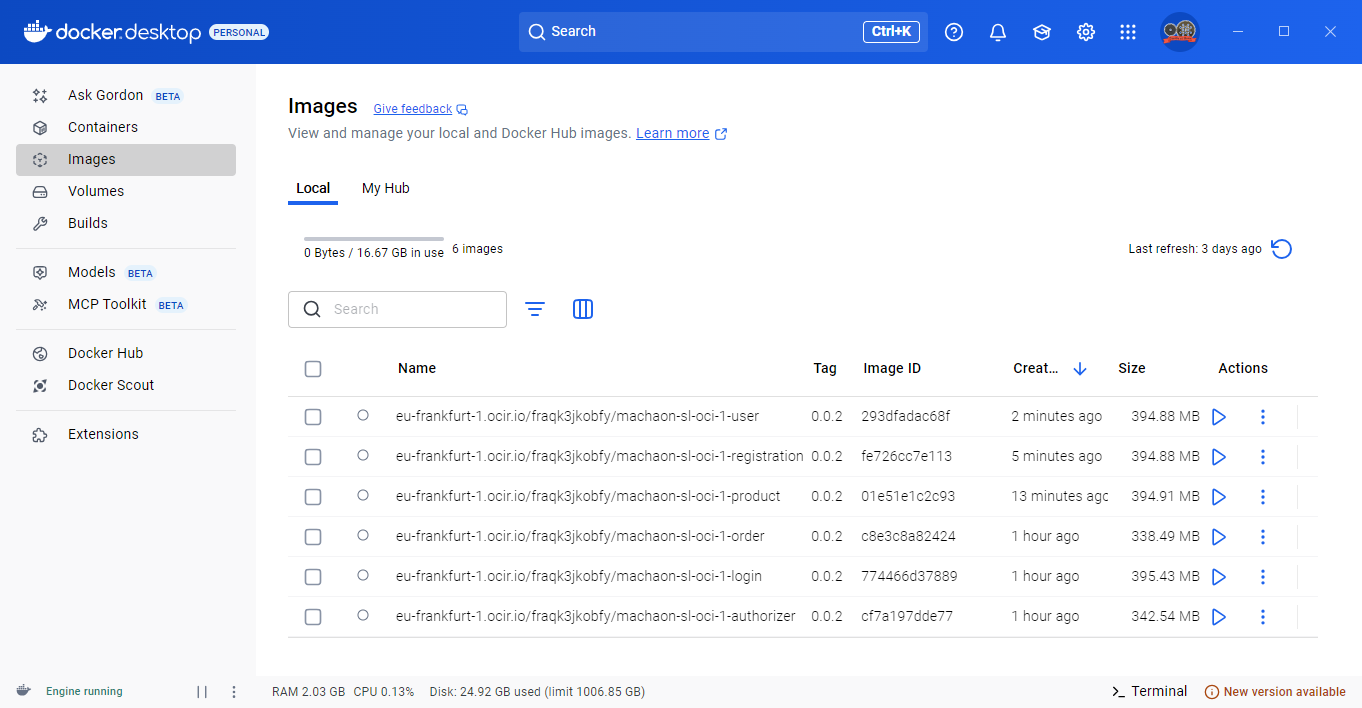Switch to the My Hub tab
This screenshot has height=708, width=1362.
tap(385, 188)
